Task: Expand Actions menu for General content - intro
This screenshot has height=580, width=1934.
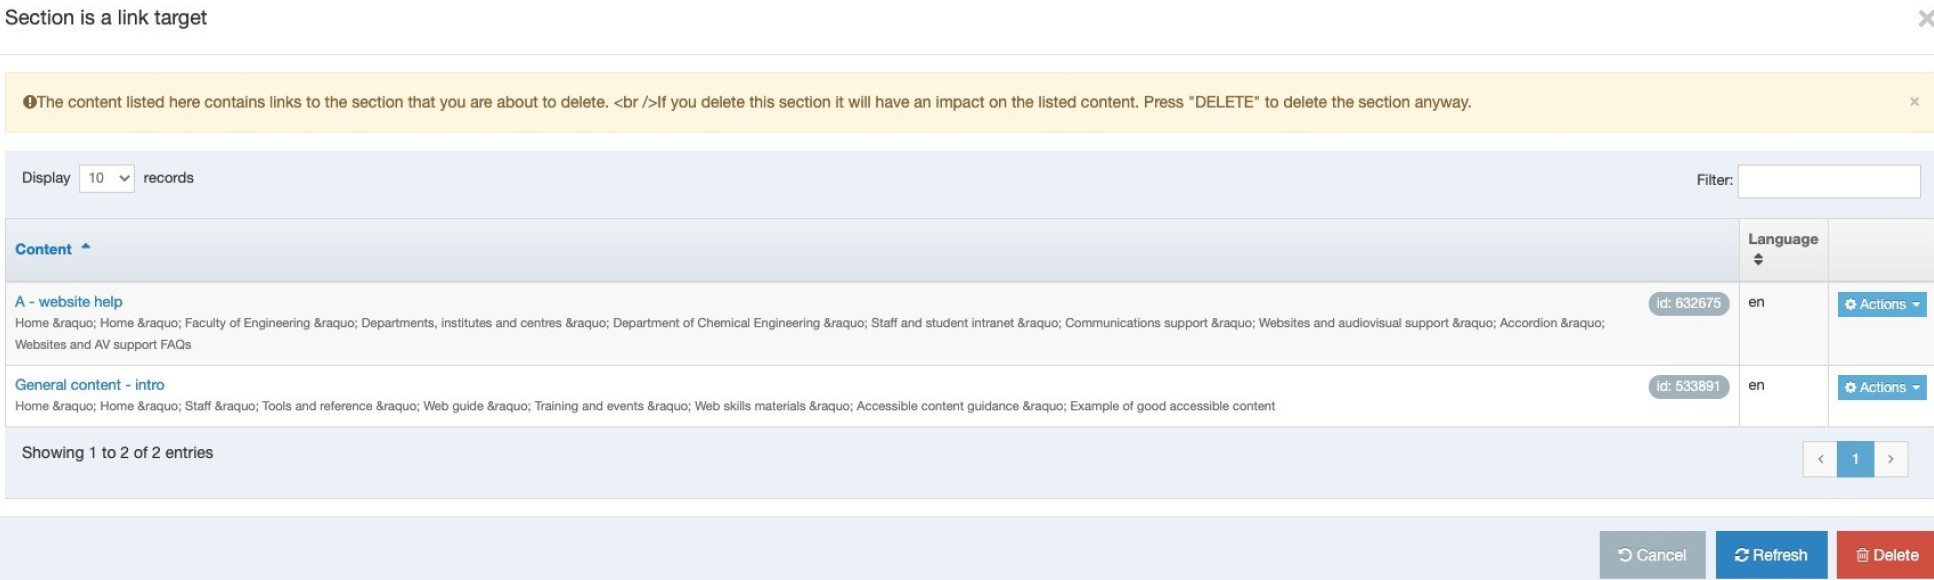Action: [1881, 388]
